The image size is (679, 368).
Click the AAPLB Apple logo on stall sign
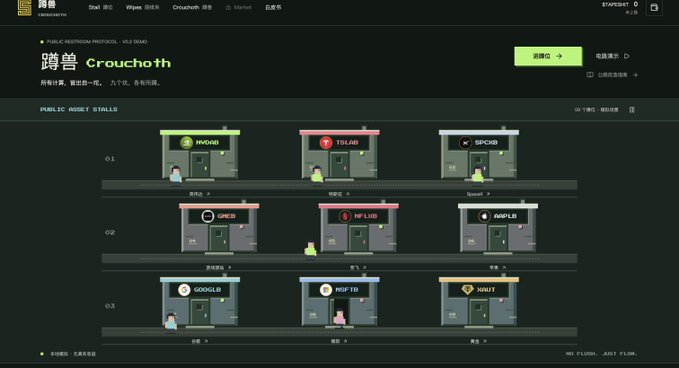click(484, 216)
